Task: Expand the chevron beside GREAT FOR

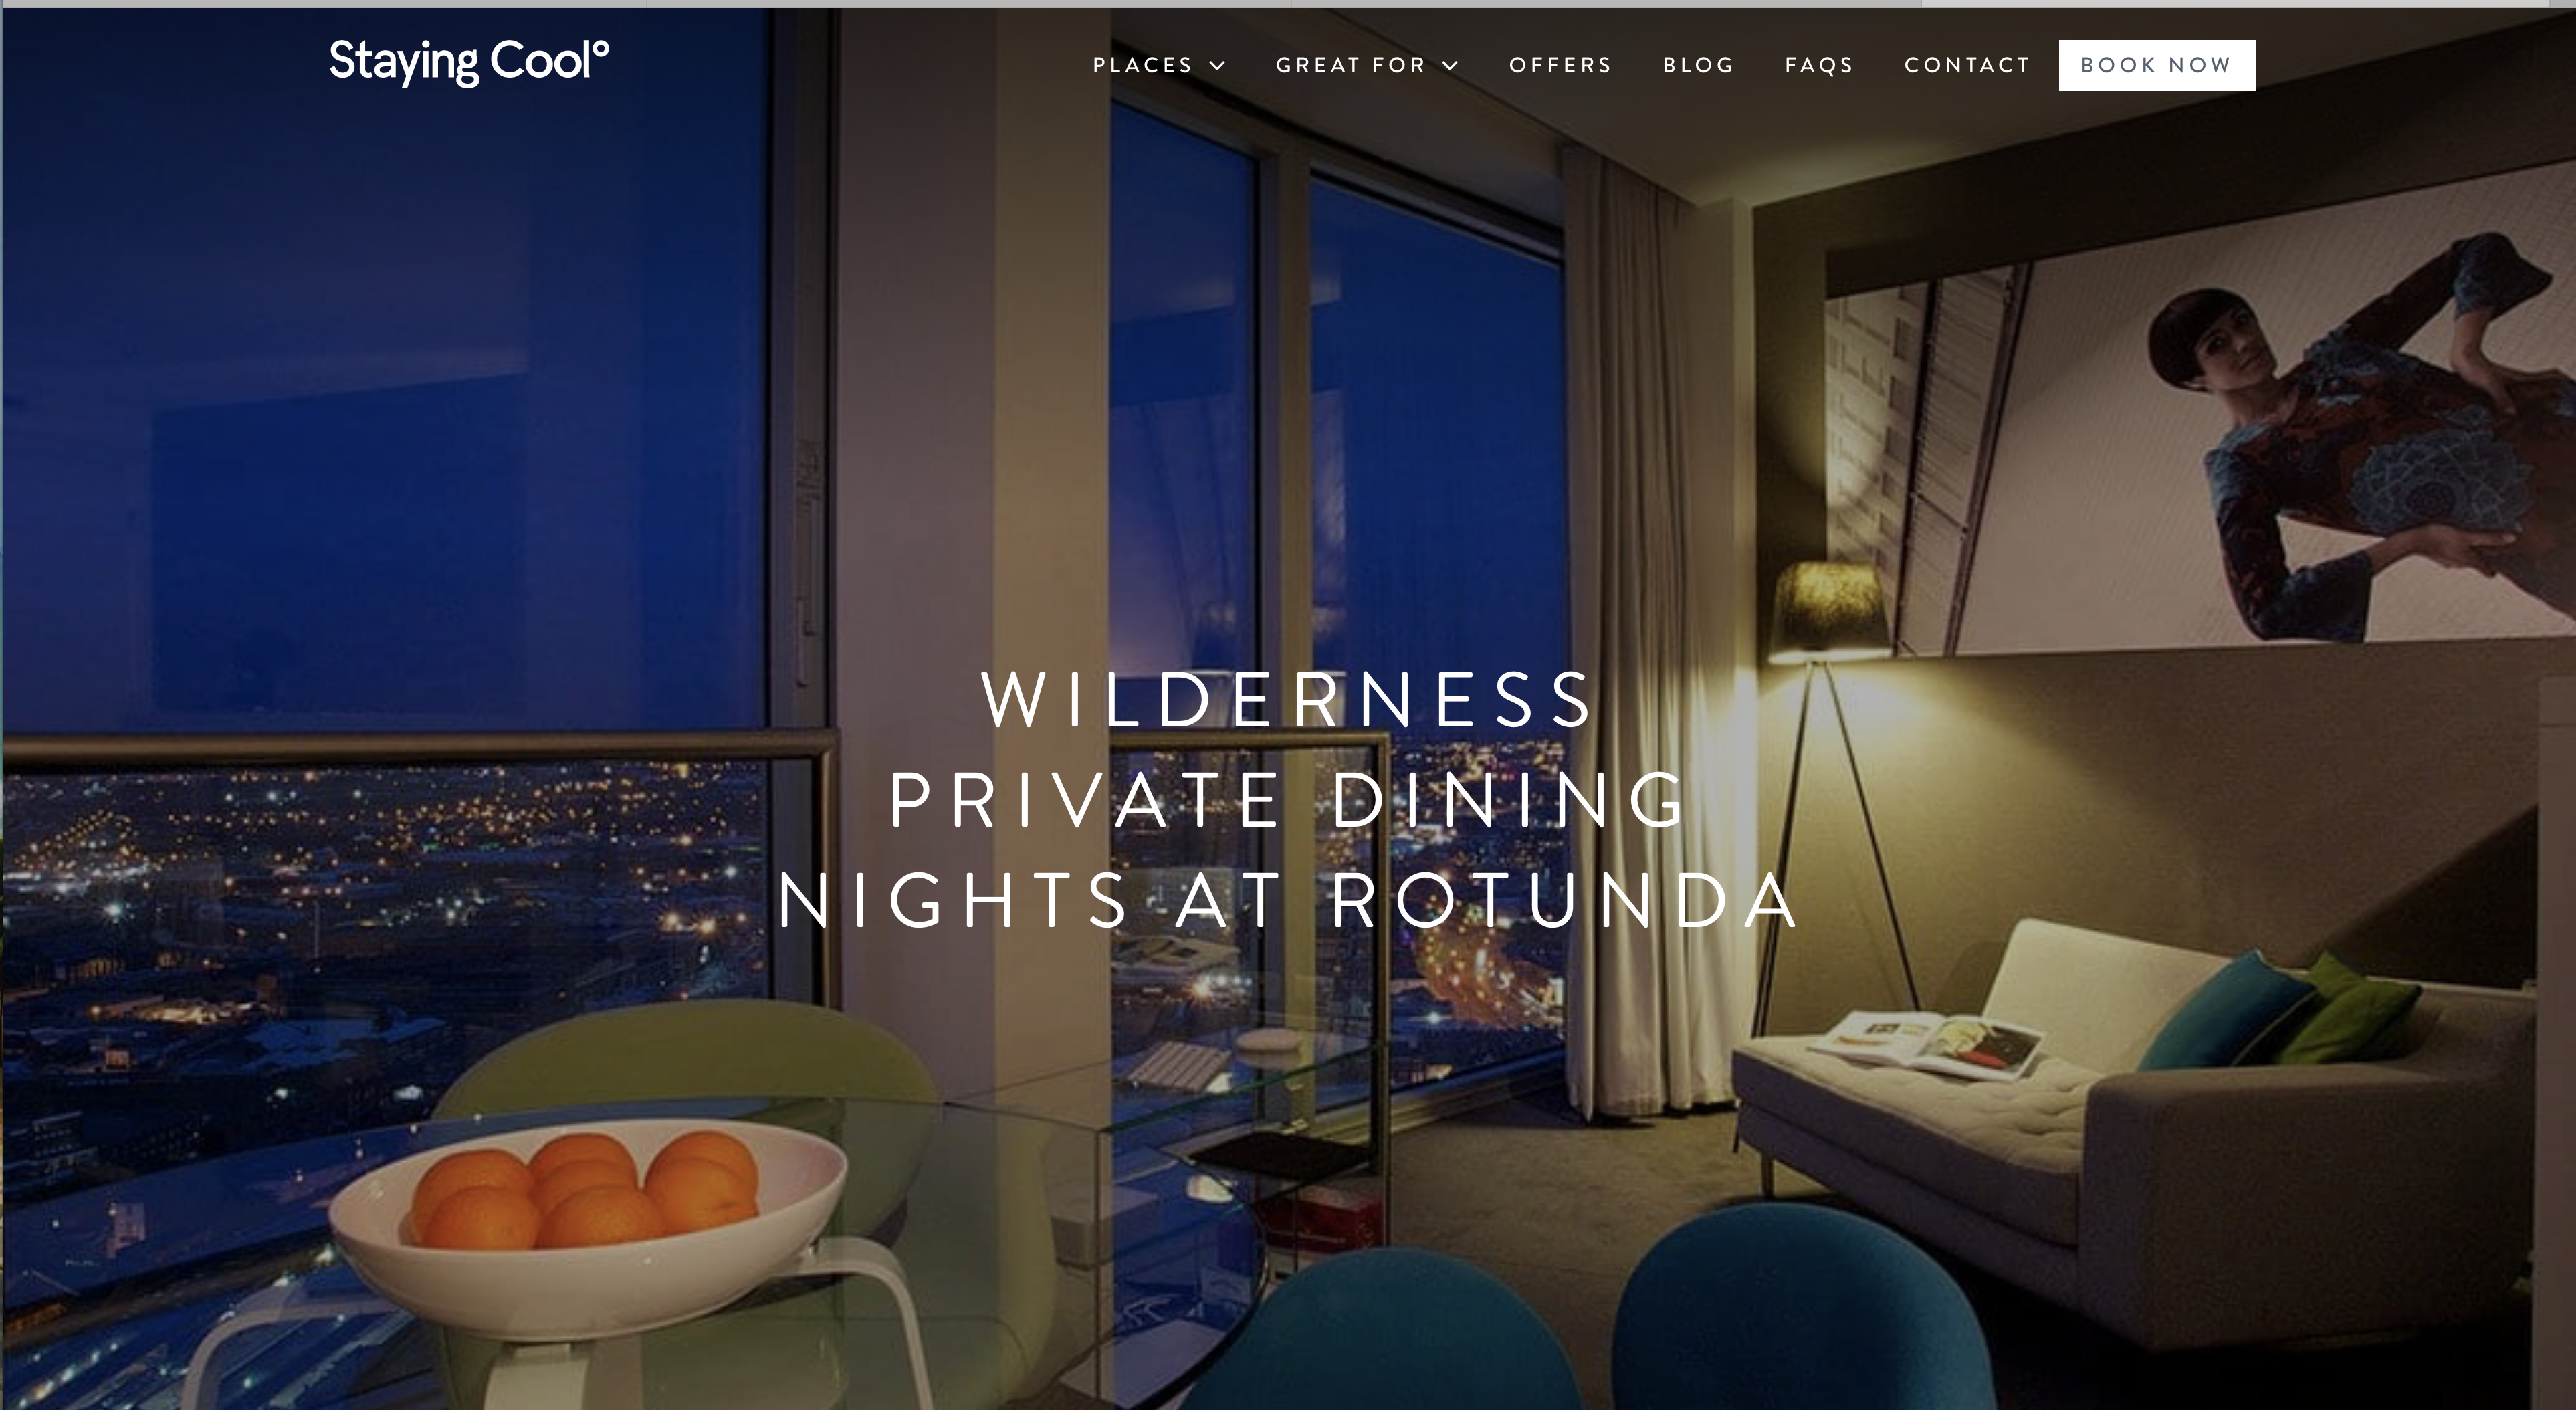Action: (x=1450, y=66)
